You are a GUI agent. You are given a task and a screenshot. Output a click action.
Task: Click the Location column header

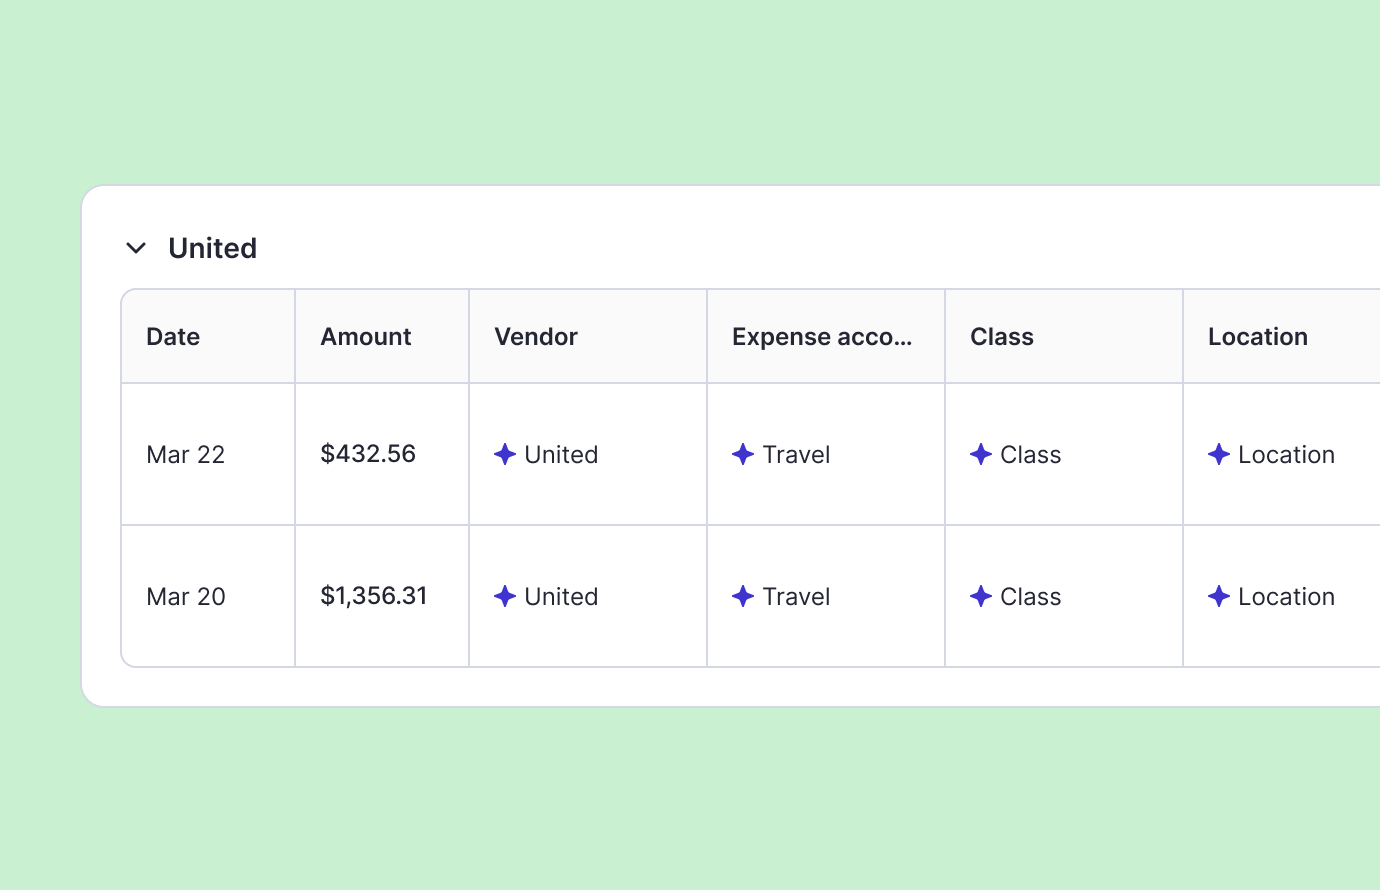coord(1258,337)
